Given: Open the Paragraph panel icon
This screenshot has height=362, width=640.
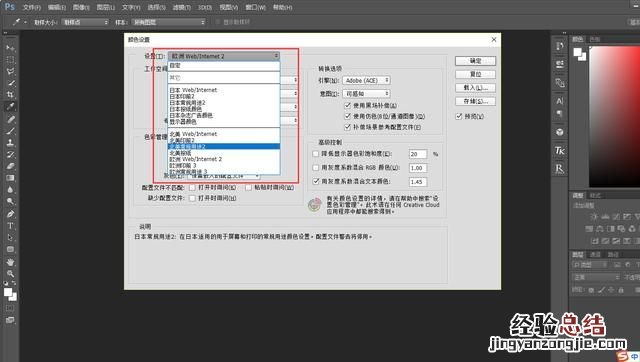Looking at the screenshot, I should (x=560, y=114).
